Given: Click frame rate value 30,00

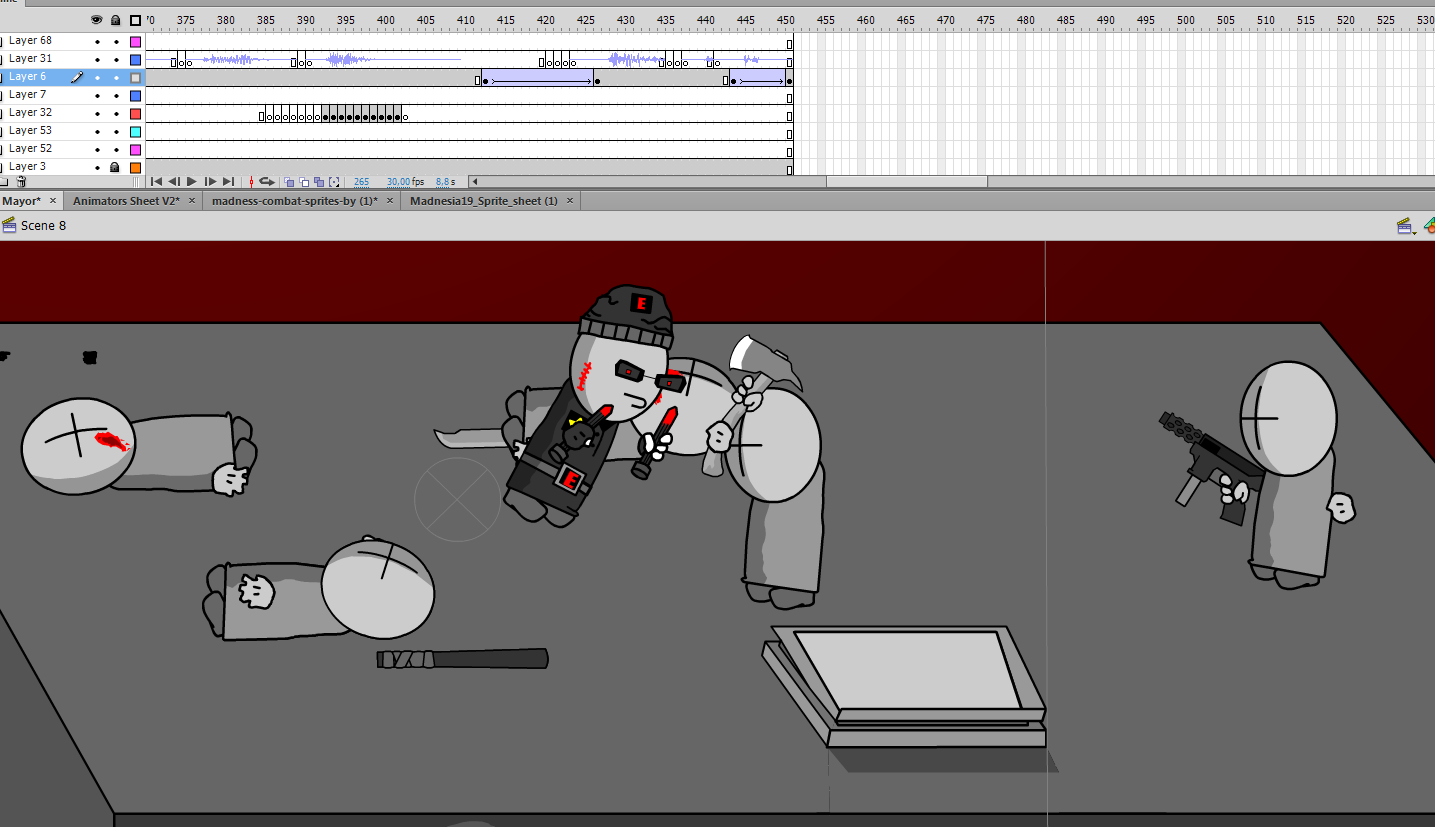Looking at the screenshot, I should point(398,182).
